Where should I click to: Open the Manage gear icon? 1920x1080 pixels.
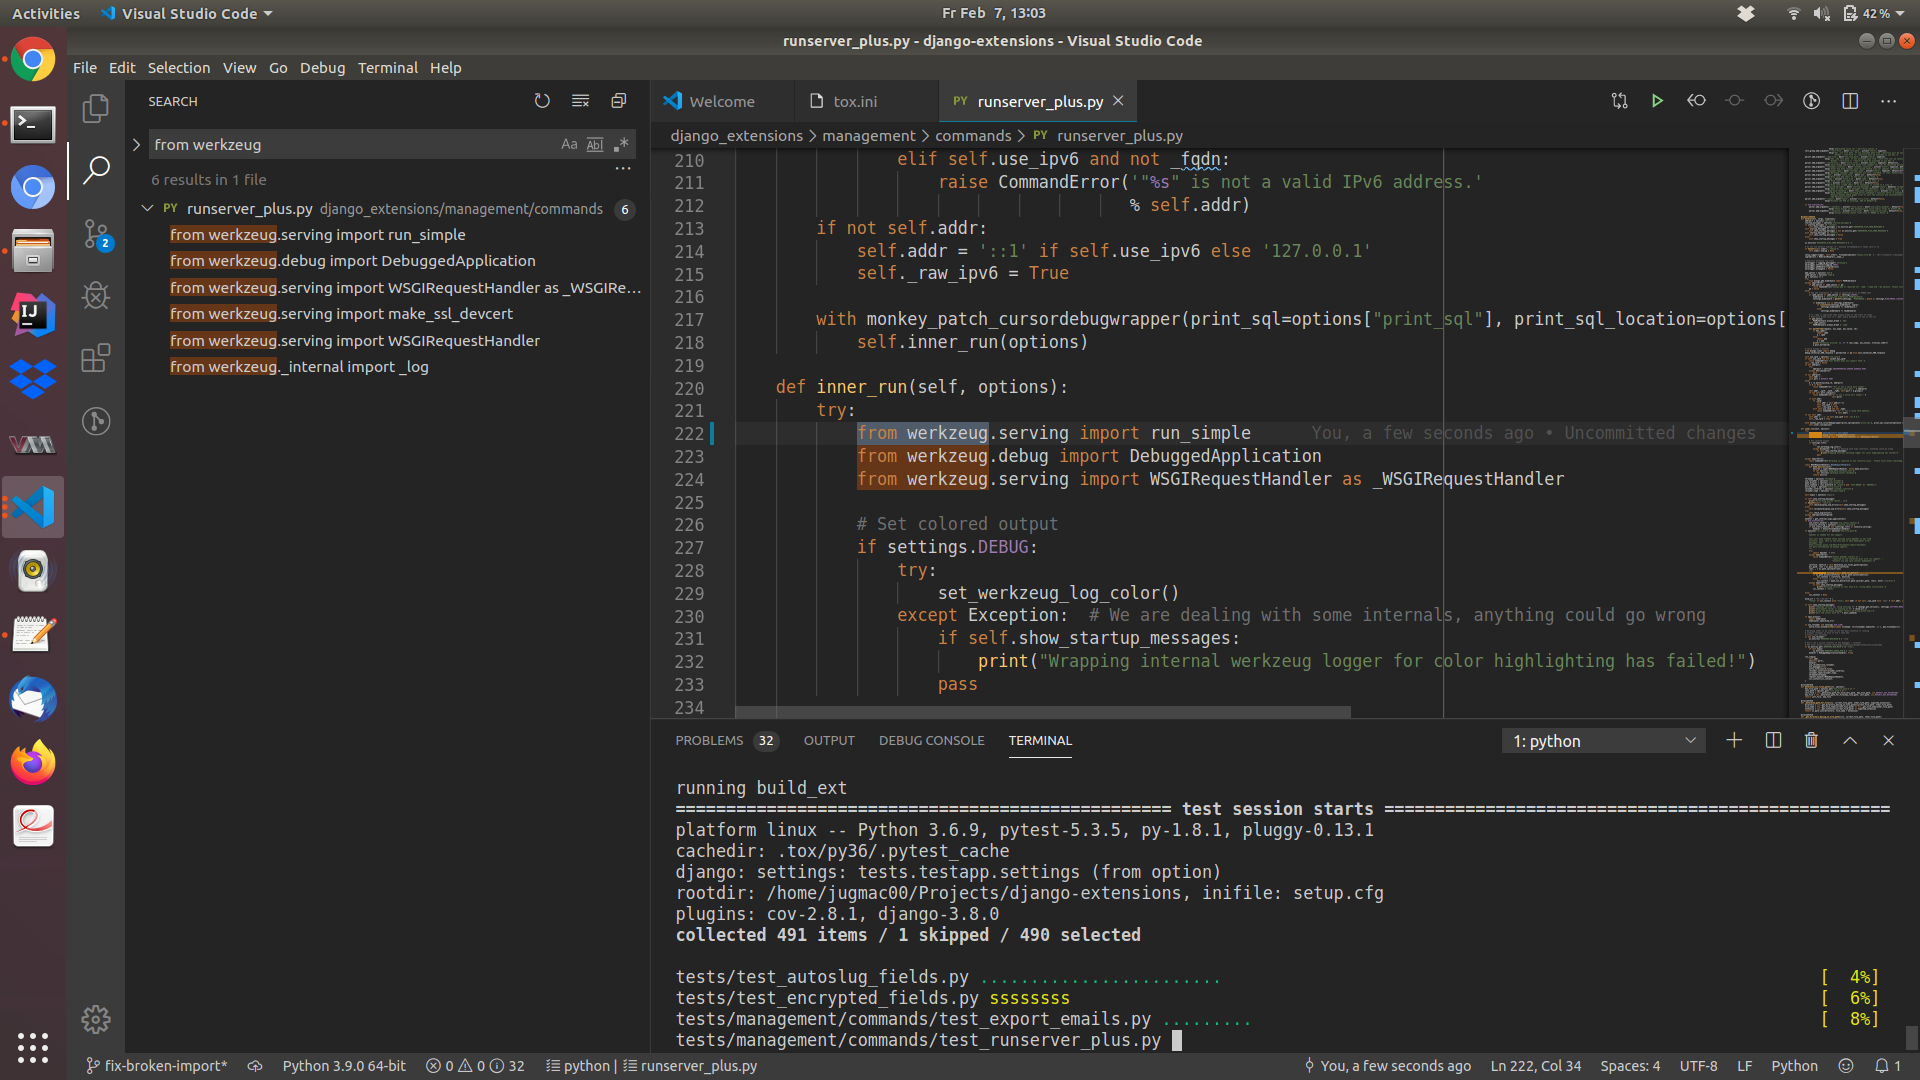point(96,1019)
